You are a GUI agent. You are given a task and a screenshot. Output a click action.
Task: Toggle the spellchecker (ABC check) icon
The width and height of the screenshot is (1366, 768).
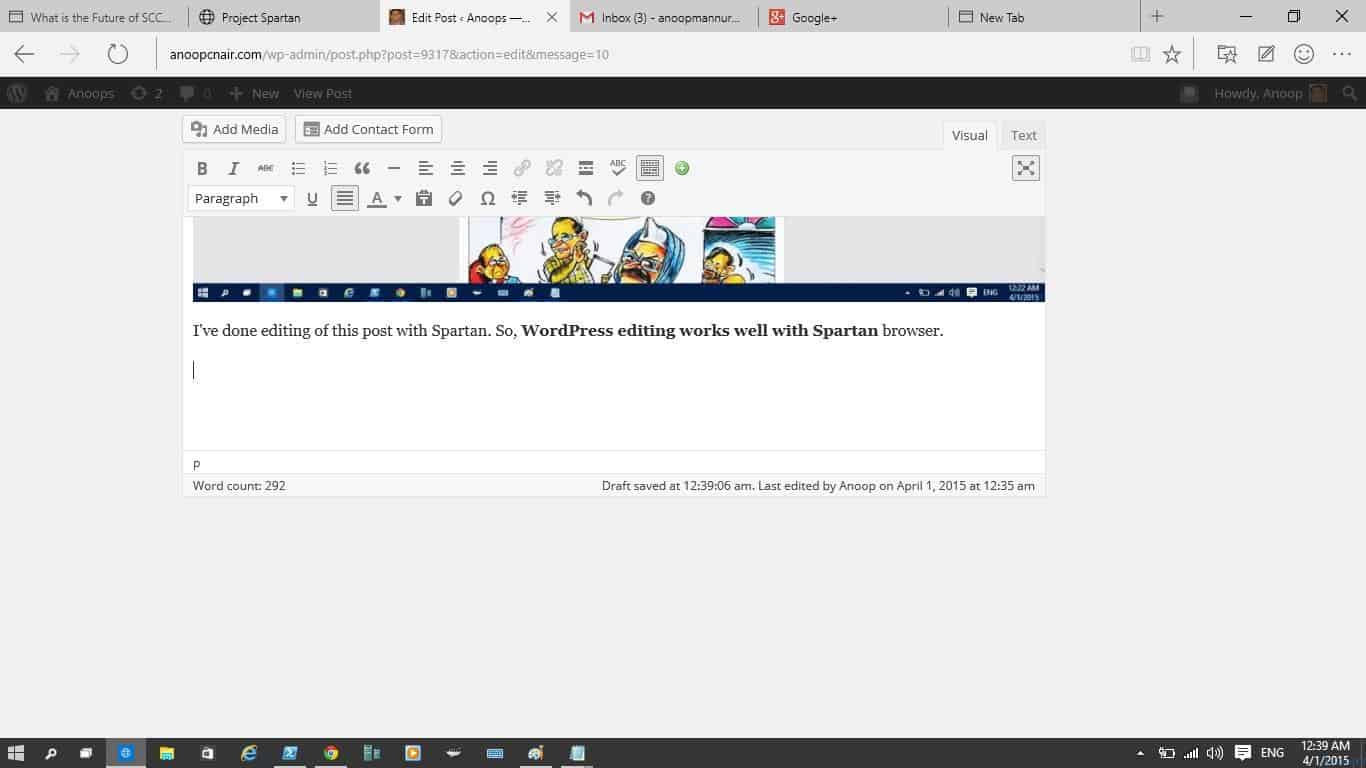[618, 168]
